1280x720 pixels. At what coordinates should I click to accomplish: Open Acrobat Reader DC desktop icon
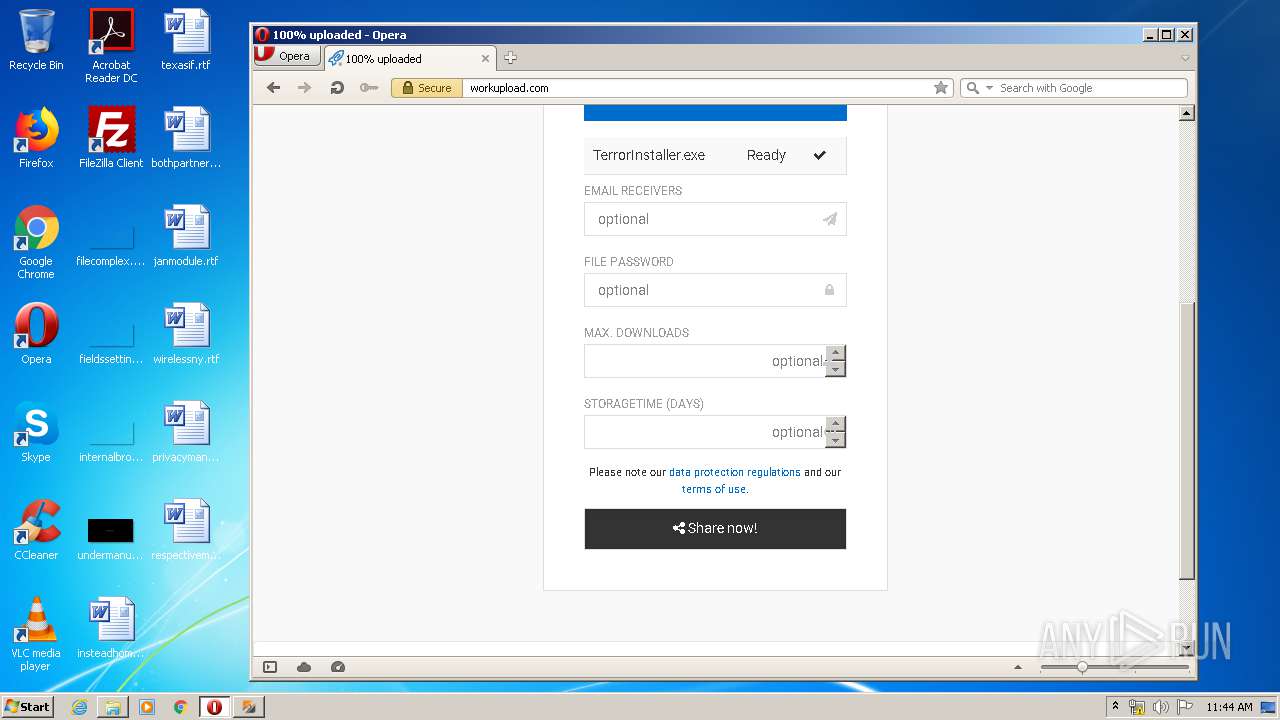coord(111,46)
